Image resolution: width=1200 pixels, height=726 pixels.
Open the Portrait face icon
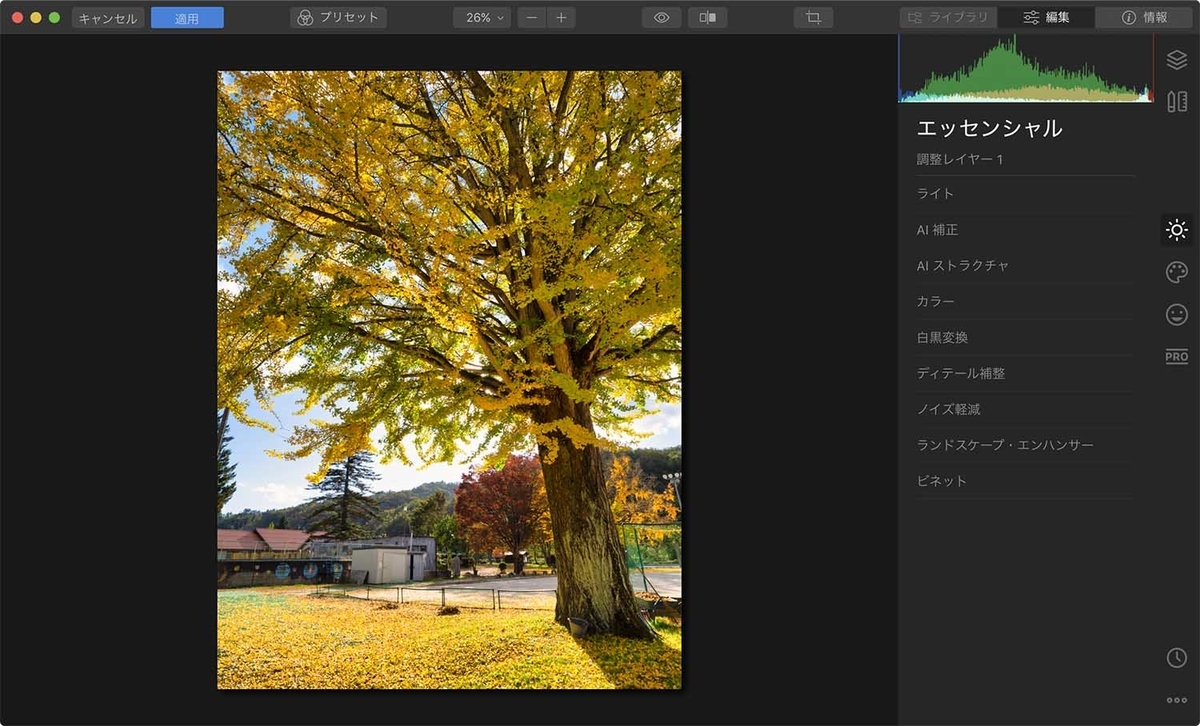(1177, 314)
